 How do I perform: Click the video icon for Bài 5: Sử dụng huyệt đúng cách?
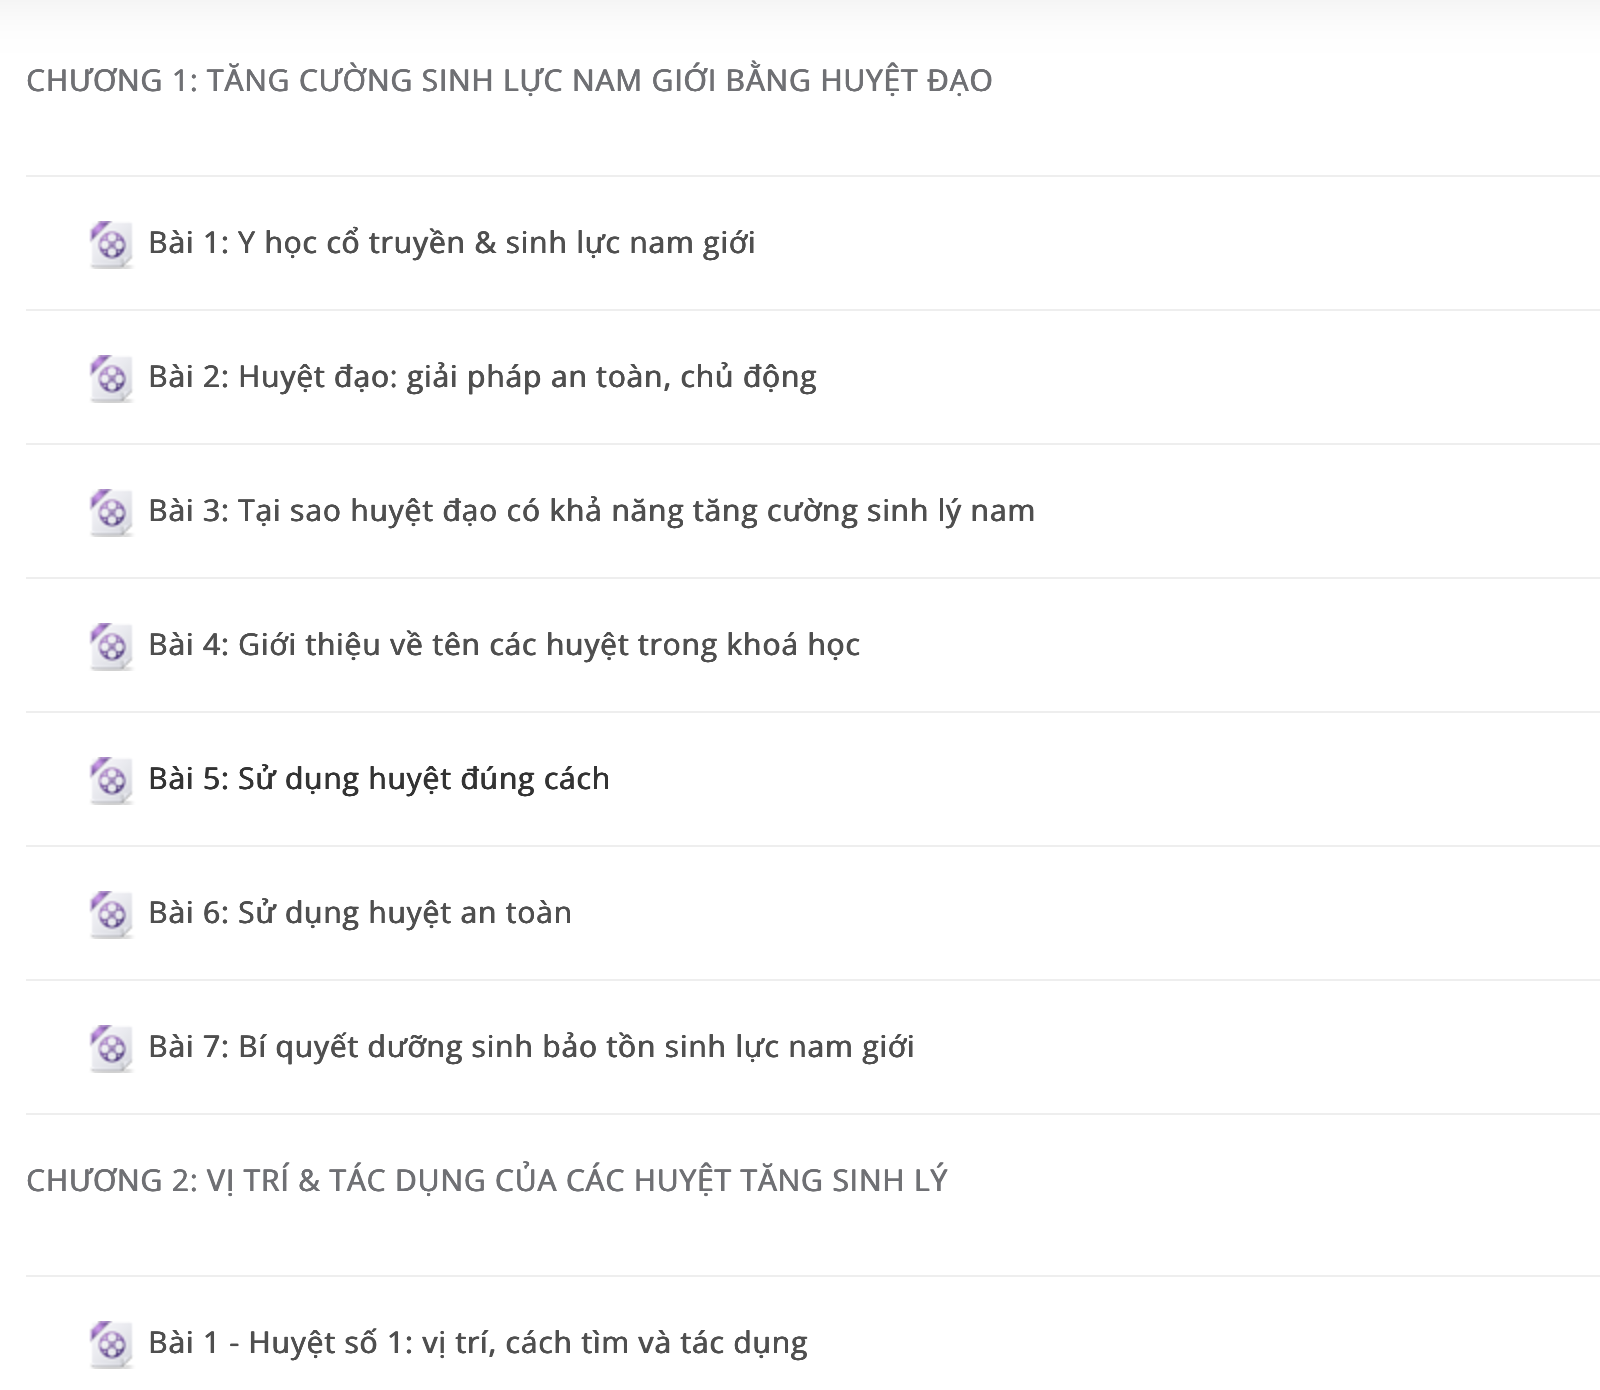coord(111,780)
